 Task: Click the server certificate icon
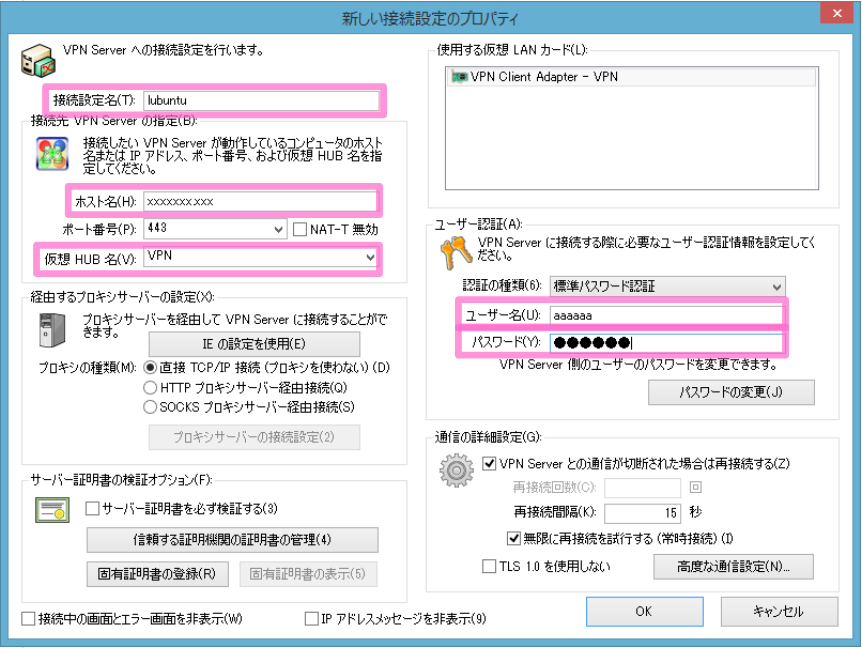click(52, 510)
